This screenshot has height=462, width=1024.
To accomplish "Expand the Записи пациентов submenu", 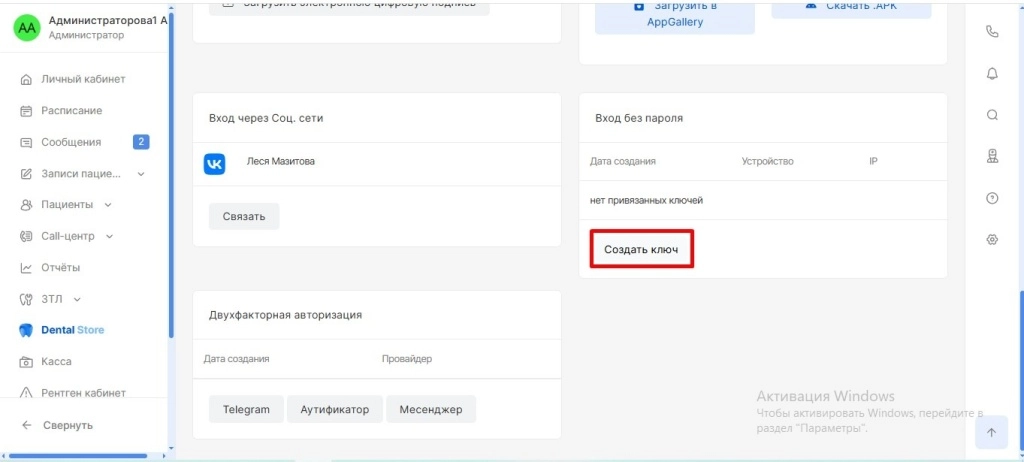I will [141, 174].
